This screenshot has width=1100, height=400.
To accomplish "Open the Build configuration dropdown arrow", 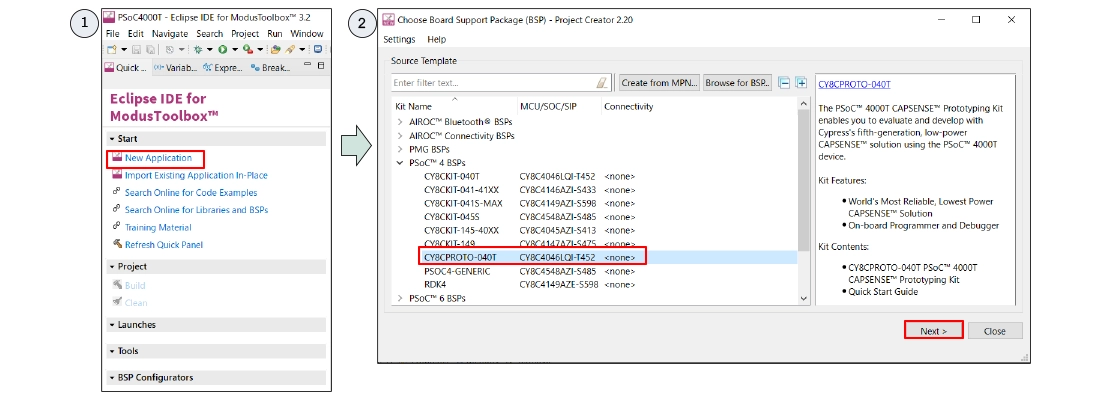I will (182, 49).
